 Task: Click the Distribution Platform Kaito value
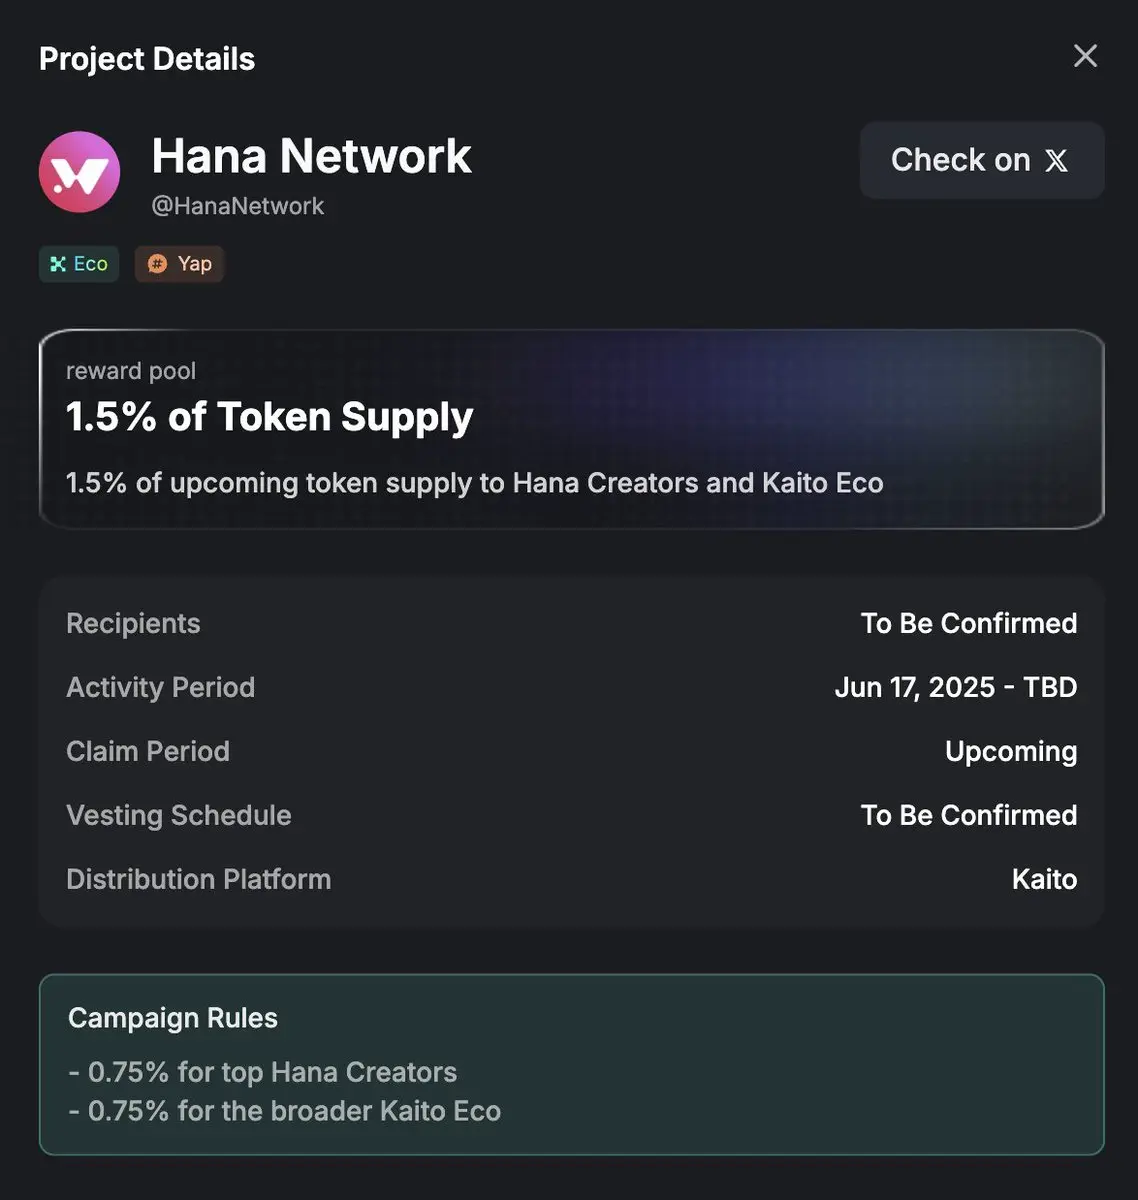click(1044, 879)
